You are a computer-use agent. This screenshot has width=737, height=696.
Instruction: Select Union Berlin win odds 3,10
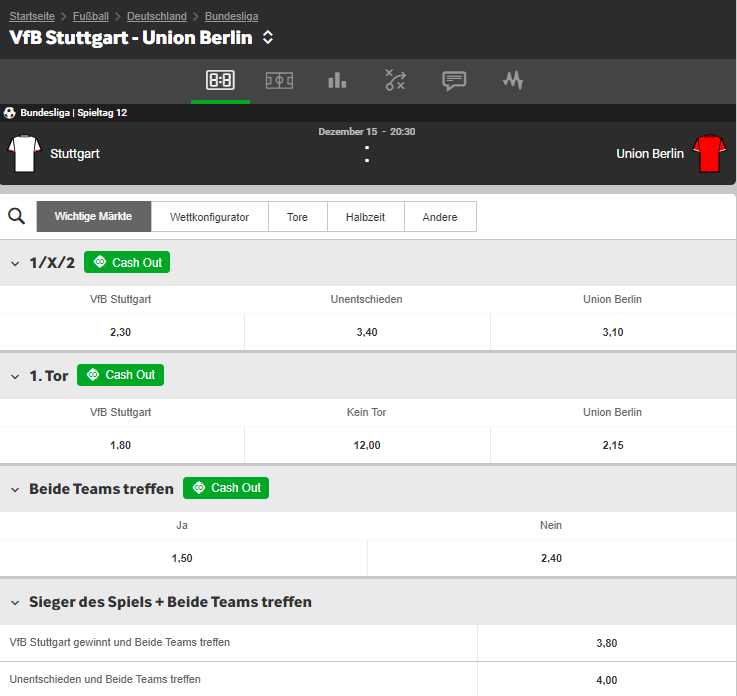(613, 332)
